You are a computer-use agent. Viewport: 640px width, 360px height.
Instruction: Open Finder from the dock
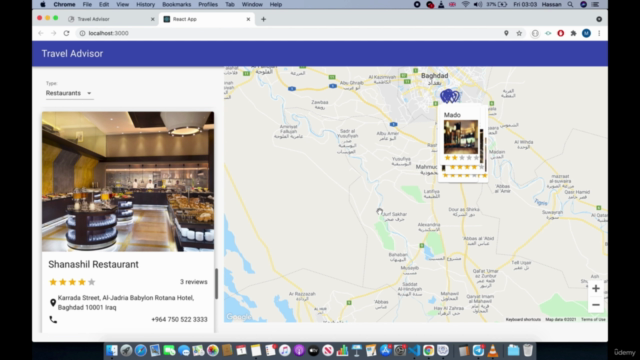click(x=111, y=350)
